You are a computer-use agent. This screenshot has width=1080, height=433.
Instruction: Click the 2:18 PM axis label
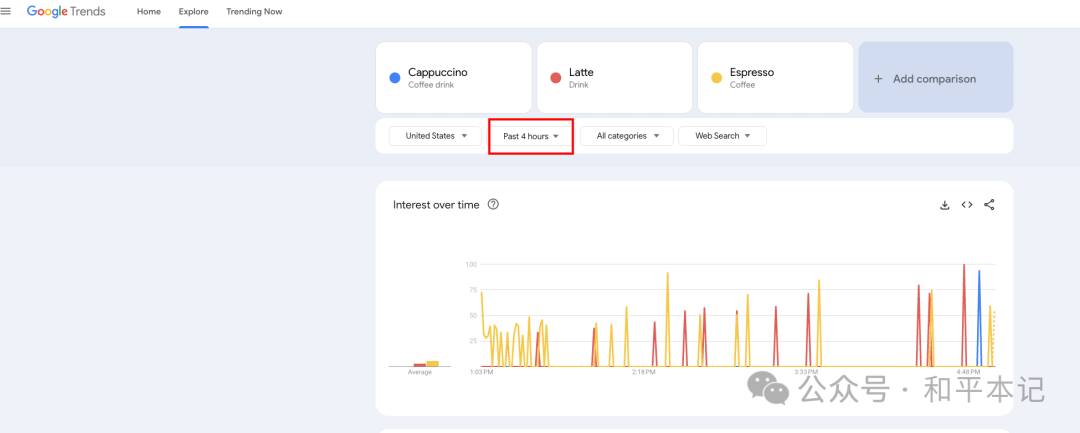click(x=643, y=372)
